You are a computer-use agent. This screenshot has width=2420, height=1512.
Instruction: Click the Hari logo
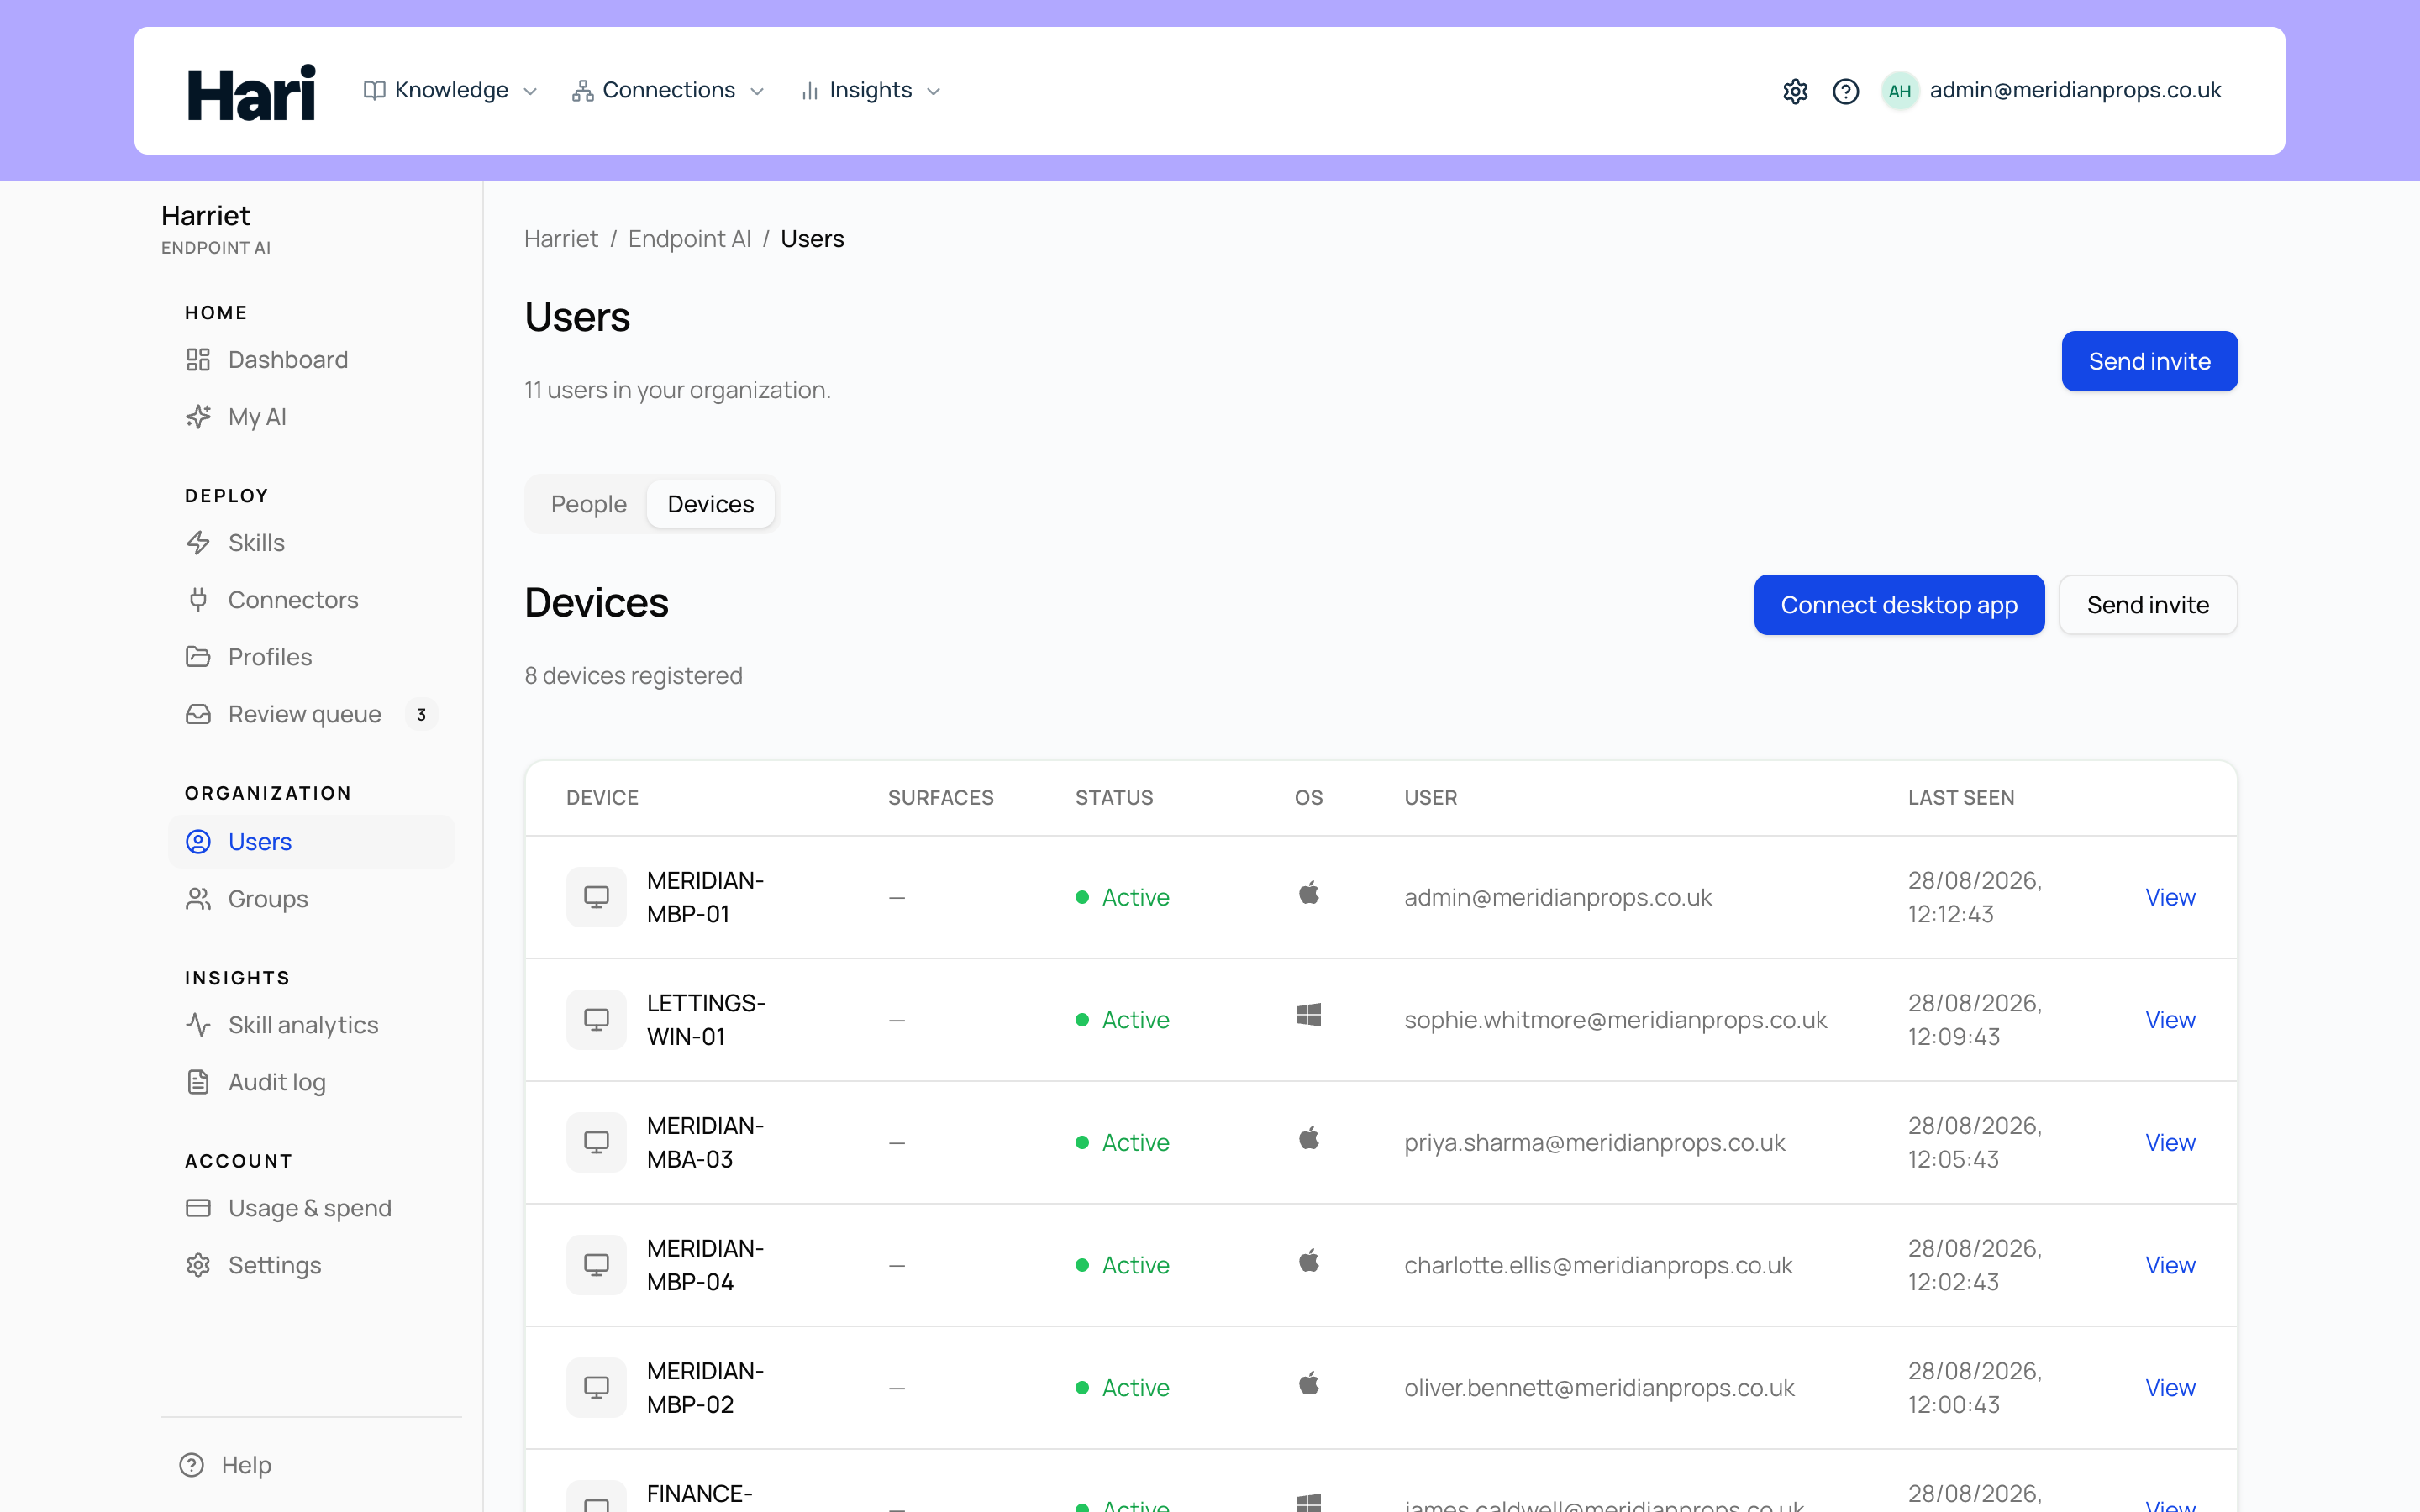click(251, 92)
